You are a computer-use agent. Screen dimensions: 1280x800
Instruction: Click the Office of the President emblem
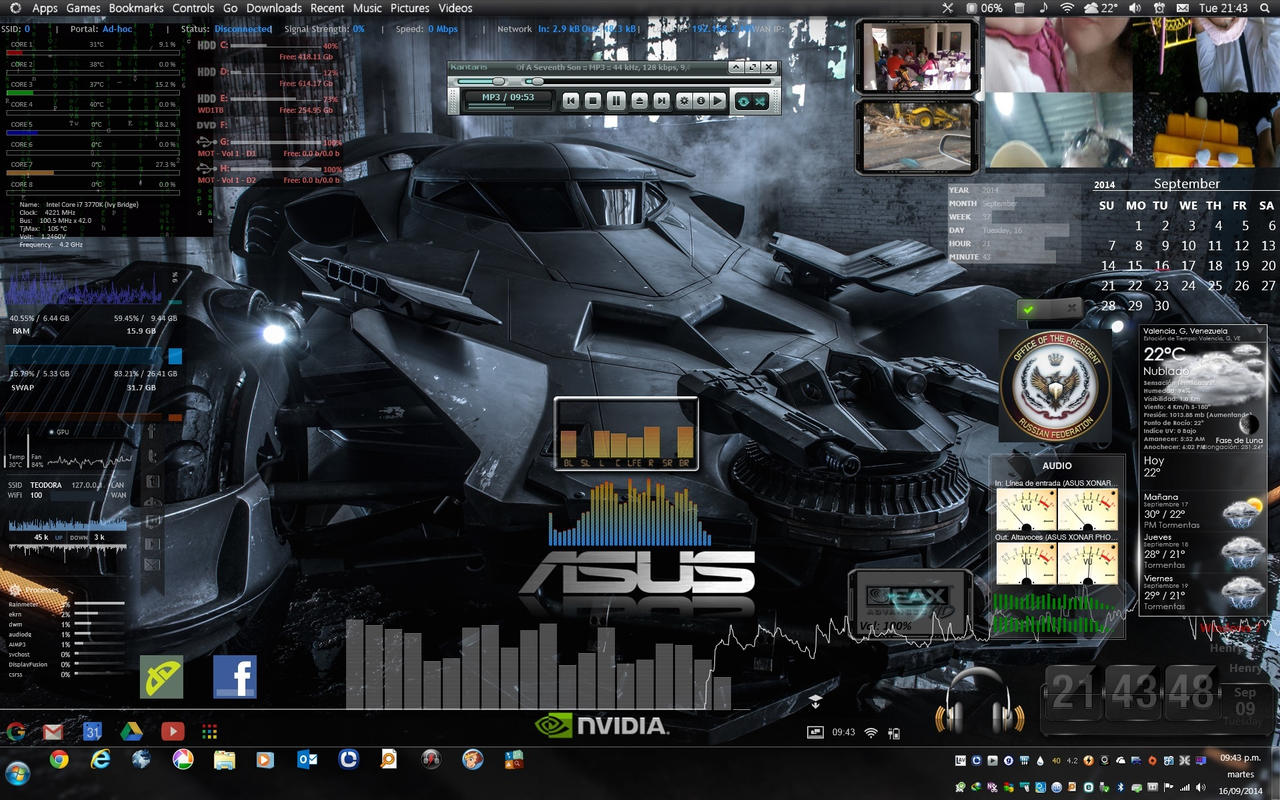point(1055,385)
